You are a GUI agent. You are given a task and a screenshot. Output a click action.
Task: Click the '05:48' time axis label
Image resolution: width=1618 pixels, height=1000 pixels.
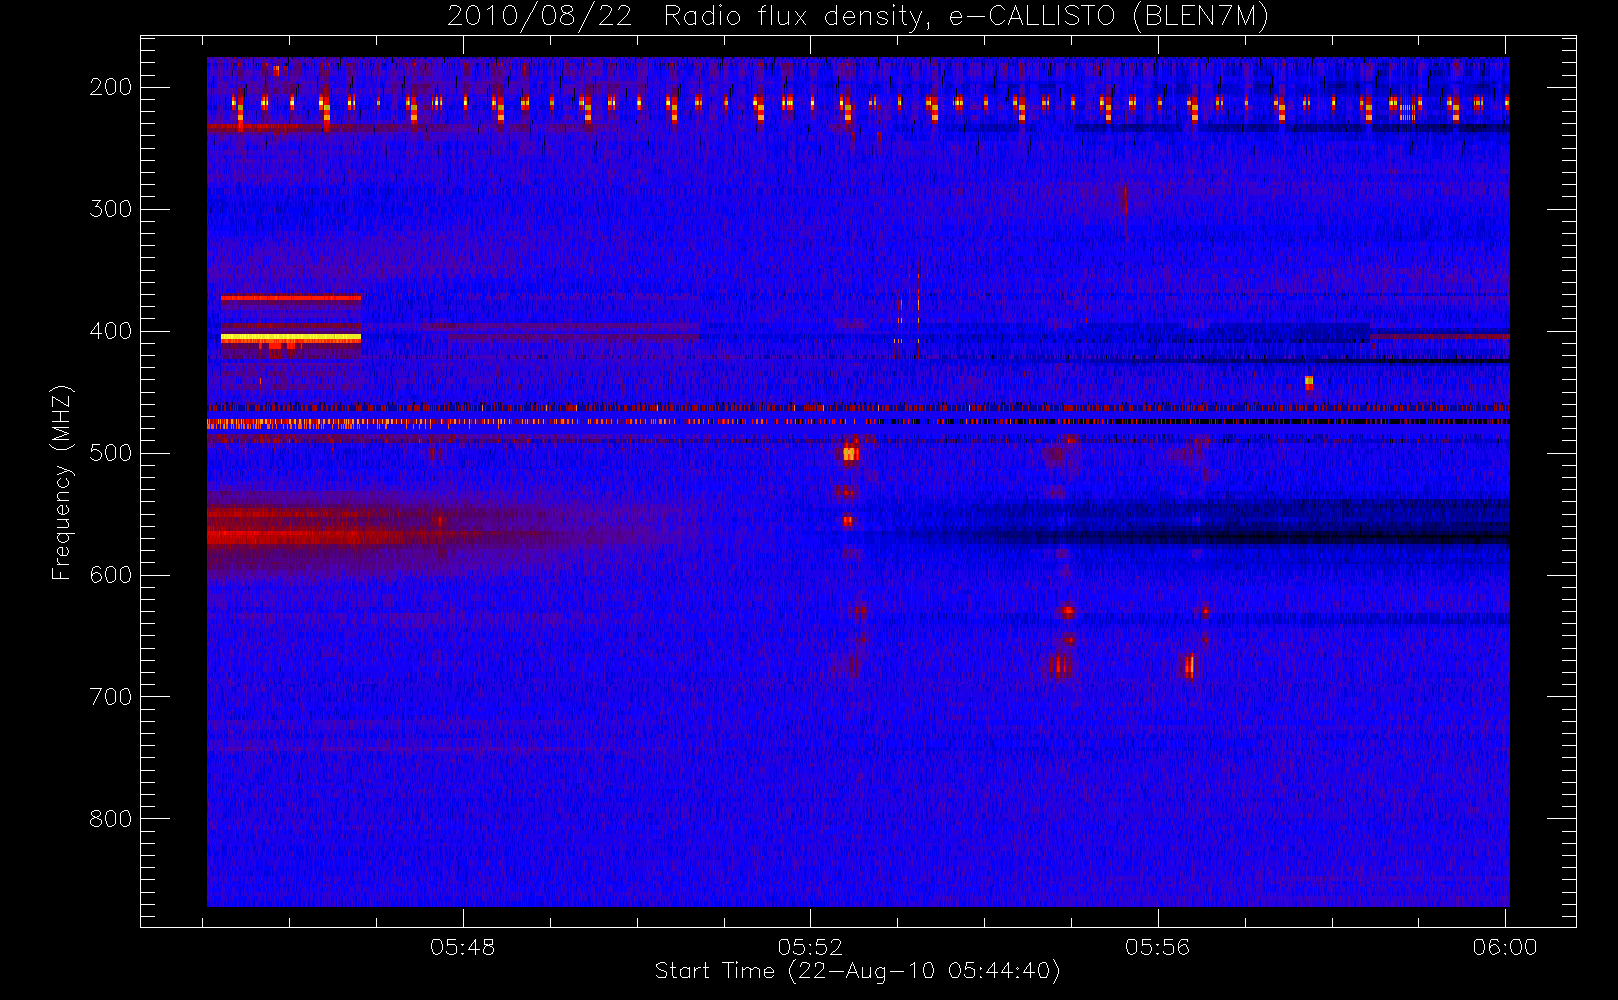click(x=463, y=947)
